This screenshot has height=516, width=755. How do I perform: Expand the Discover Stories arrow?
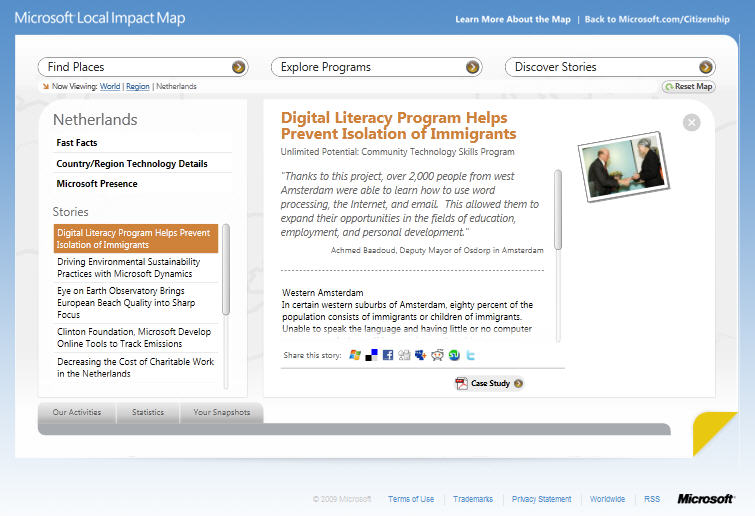pyautogui.click(x=706, y=67)
